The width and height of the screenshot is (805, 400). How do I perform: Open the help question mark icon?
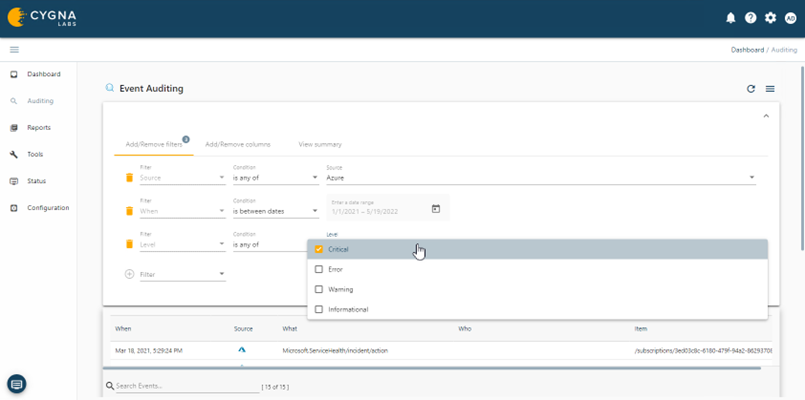point(751,18)
